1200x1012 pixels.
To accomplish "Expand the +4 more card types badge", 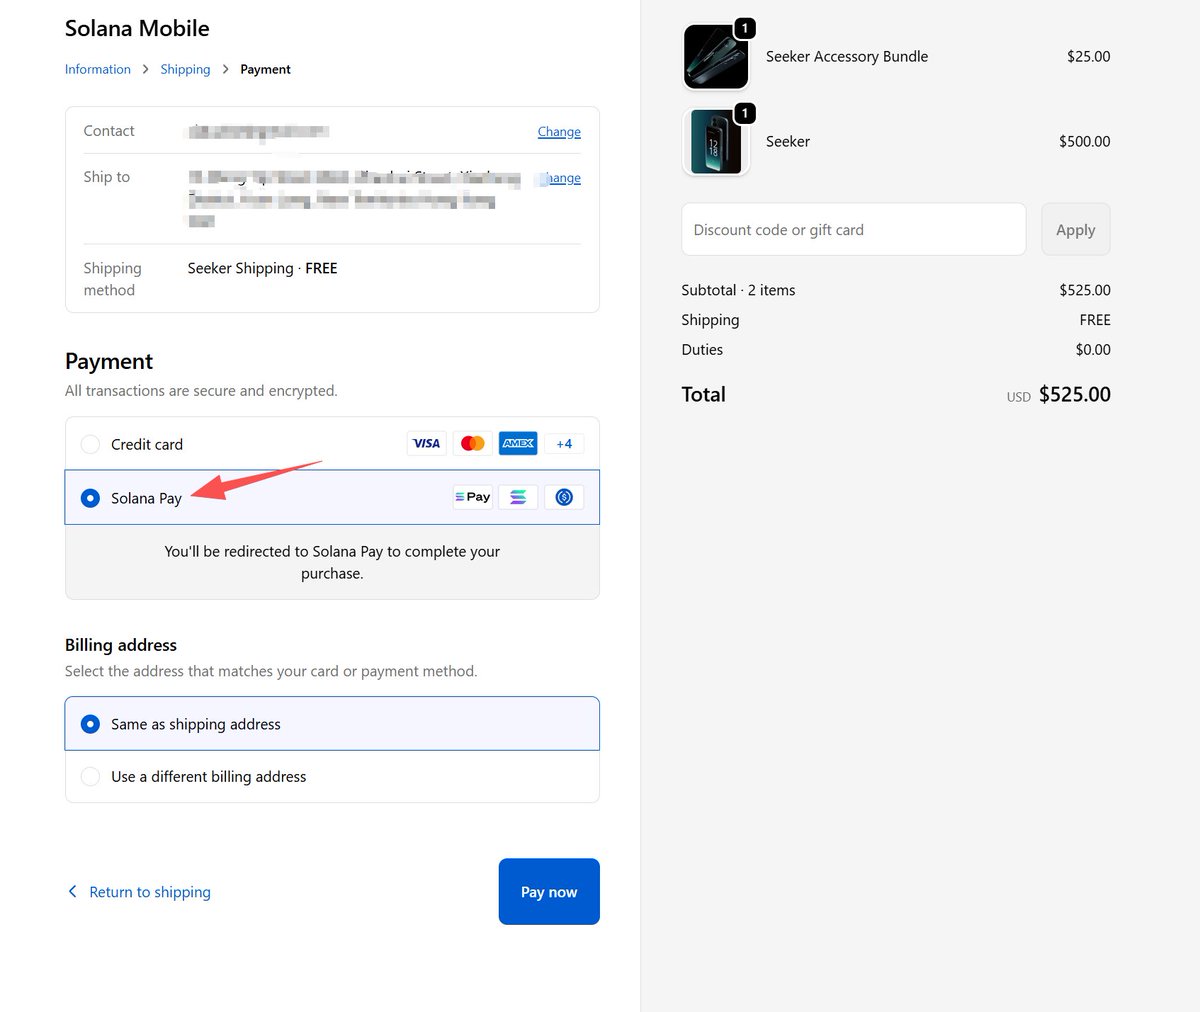I will tap(564, 444).
